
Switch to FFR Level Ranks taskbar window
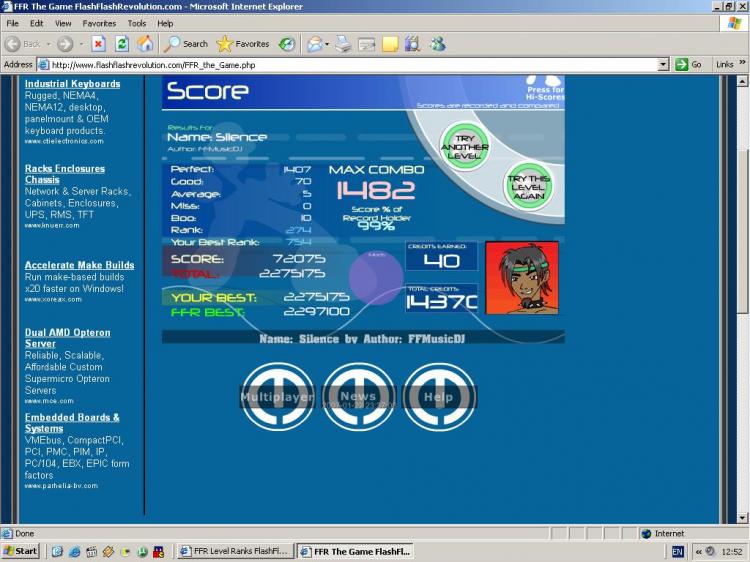point(233,551)
